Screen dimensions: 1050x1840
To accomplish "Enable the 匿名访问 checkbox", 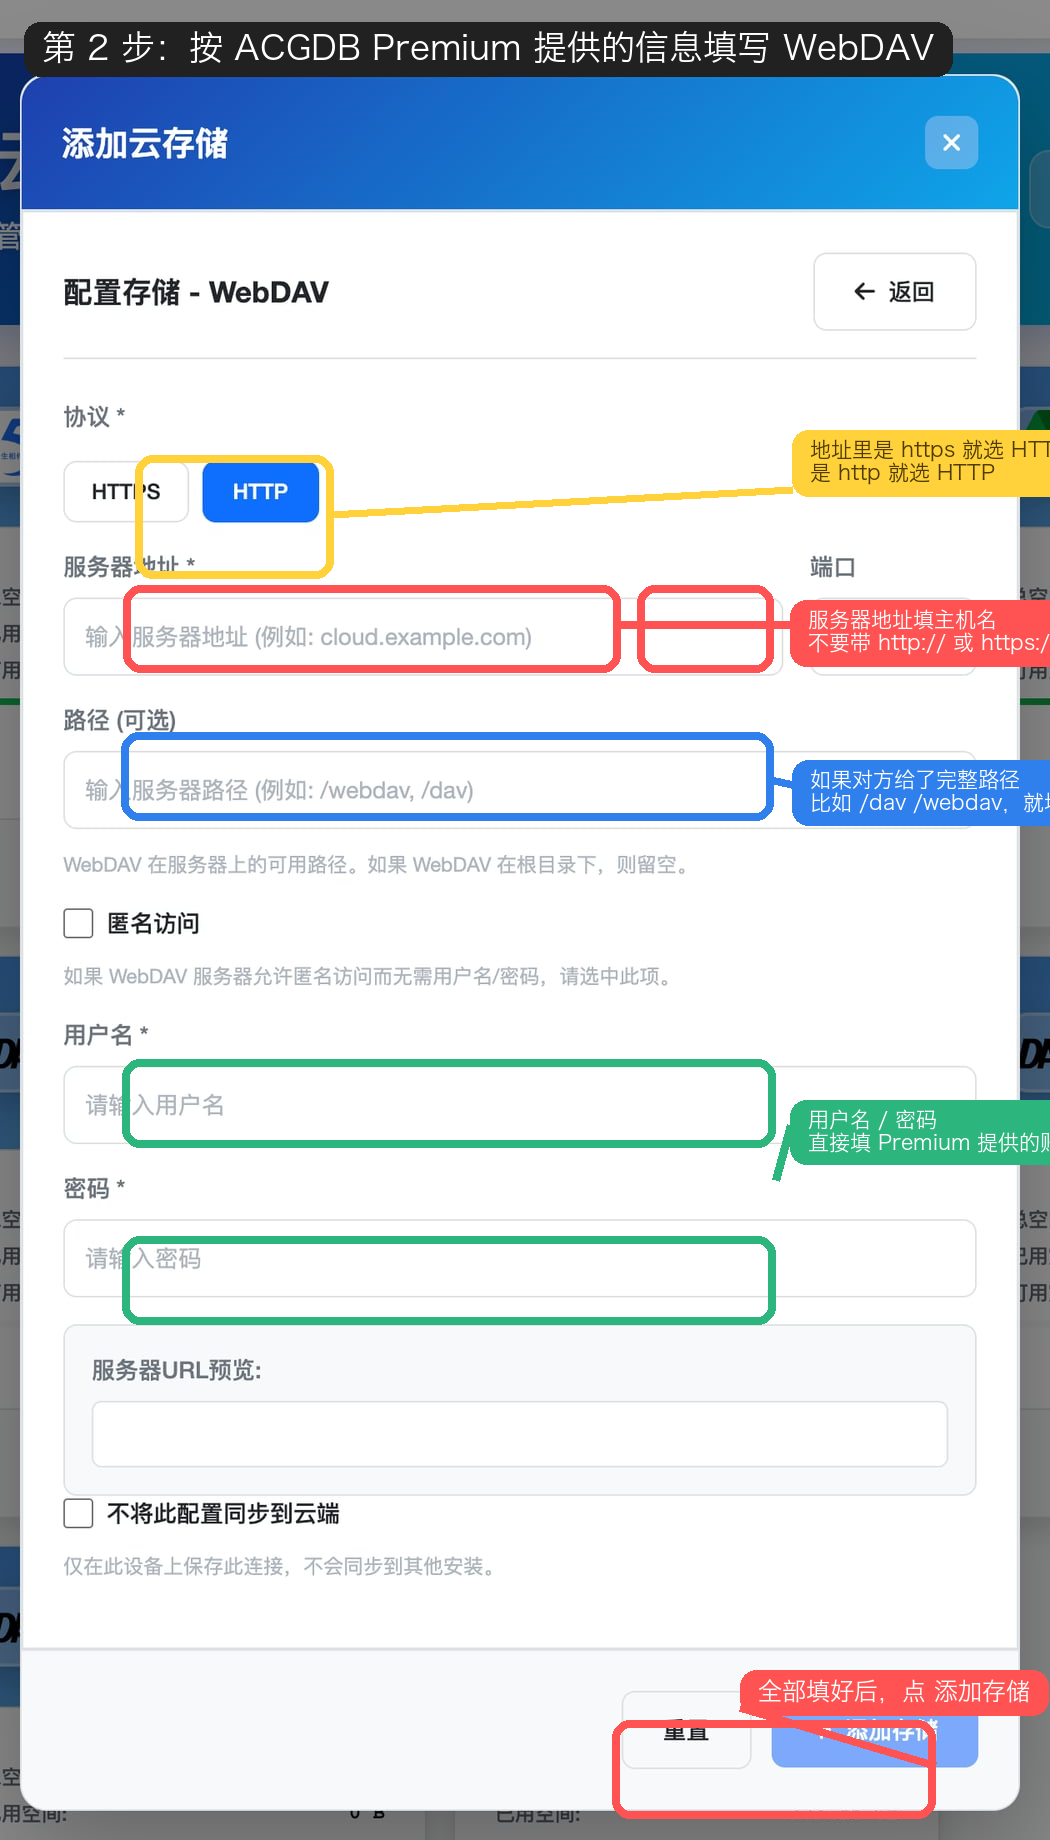I will [x=78, y=923].
